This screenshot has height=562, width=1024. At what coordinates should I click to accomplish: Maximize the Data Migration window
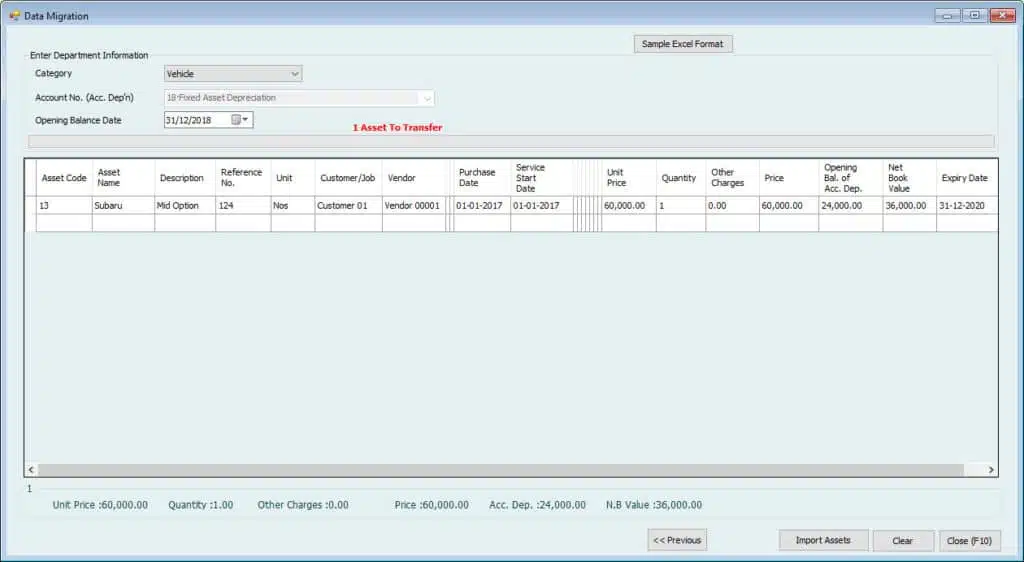[x=974, y=16]
